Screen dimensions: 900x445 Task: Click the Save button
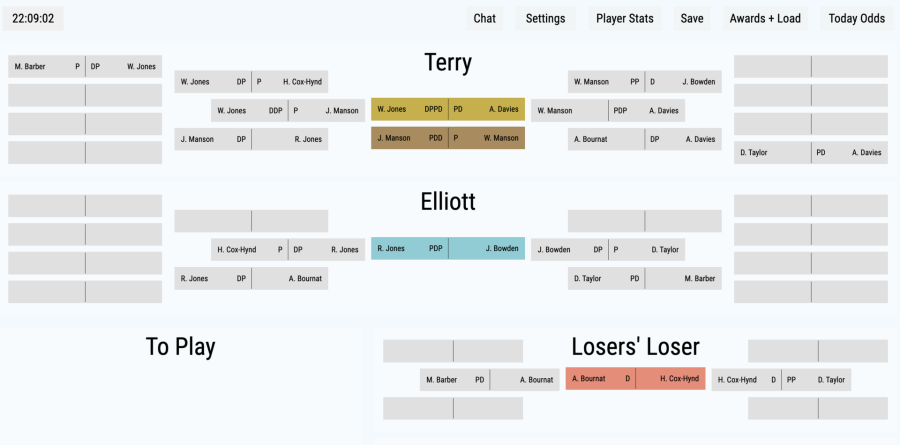(x=692, y=18)
